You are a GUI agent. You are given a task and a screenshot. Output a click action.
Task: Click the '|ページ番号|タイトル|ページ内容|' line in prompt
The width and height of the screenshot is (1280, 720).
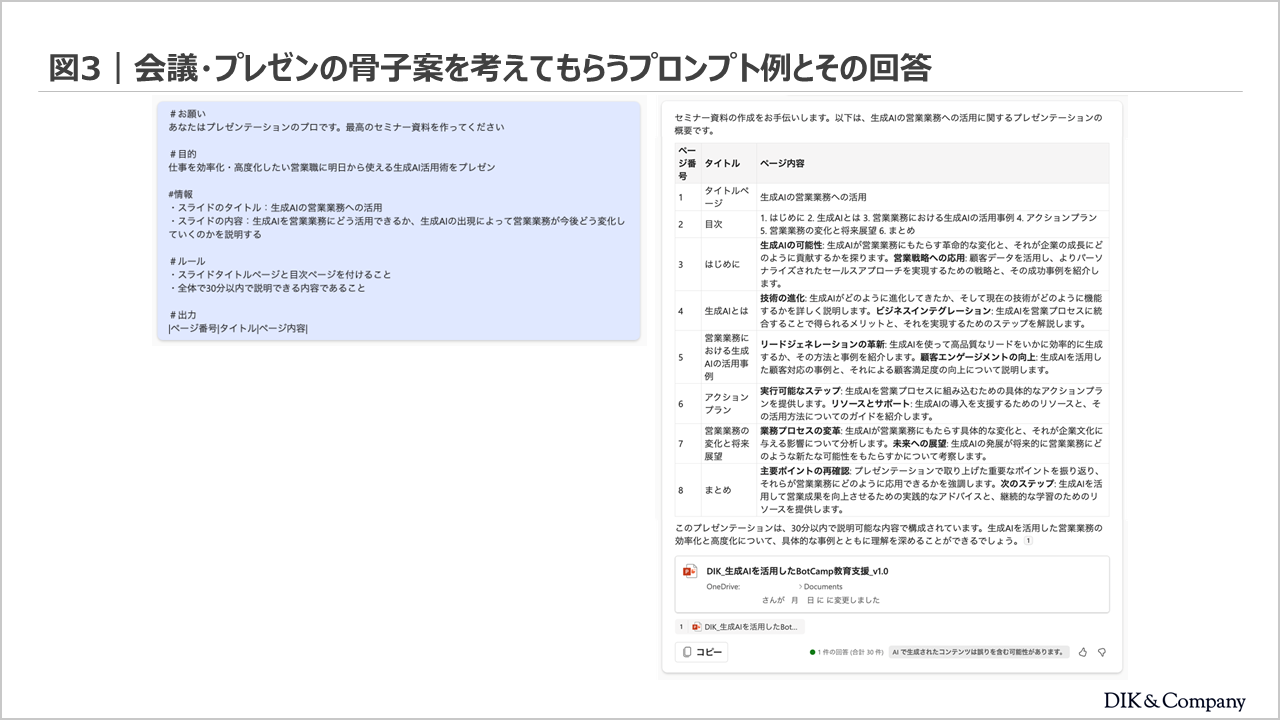(x=238, y=328)
